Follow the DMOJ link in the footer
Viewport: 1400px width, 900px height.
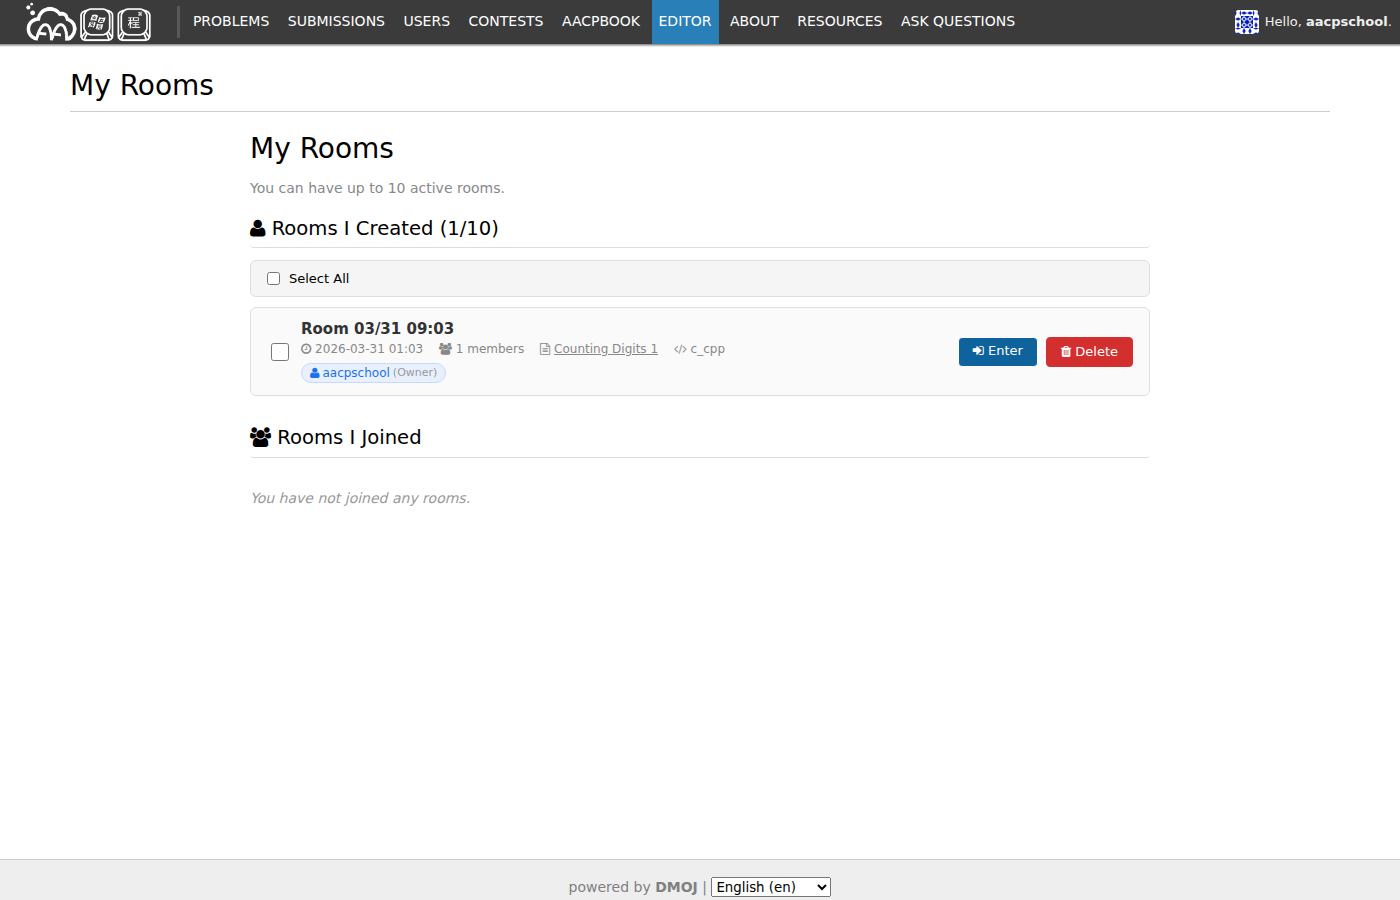click(676, 887)
